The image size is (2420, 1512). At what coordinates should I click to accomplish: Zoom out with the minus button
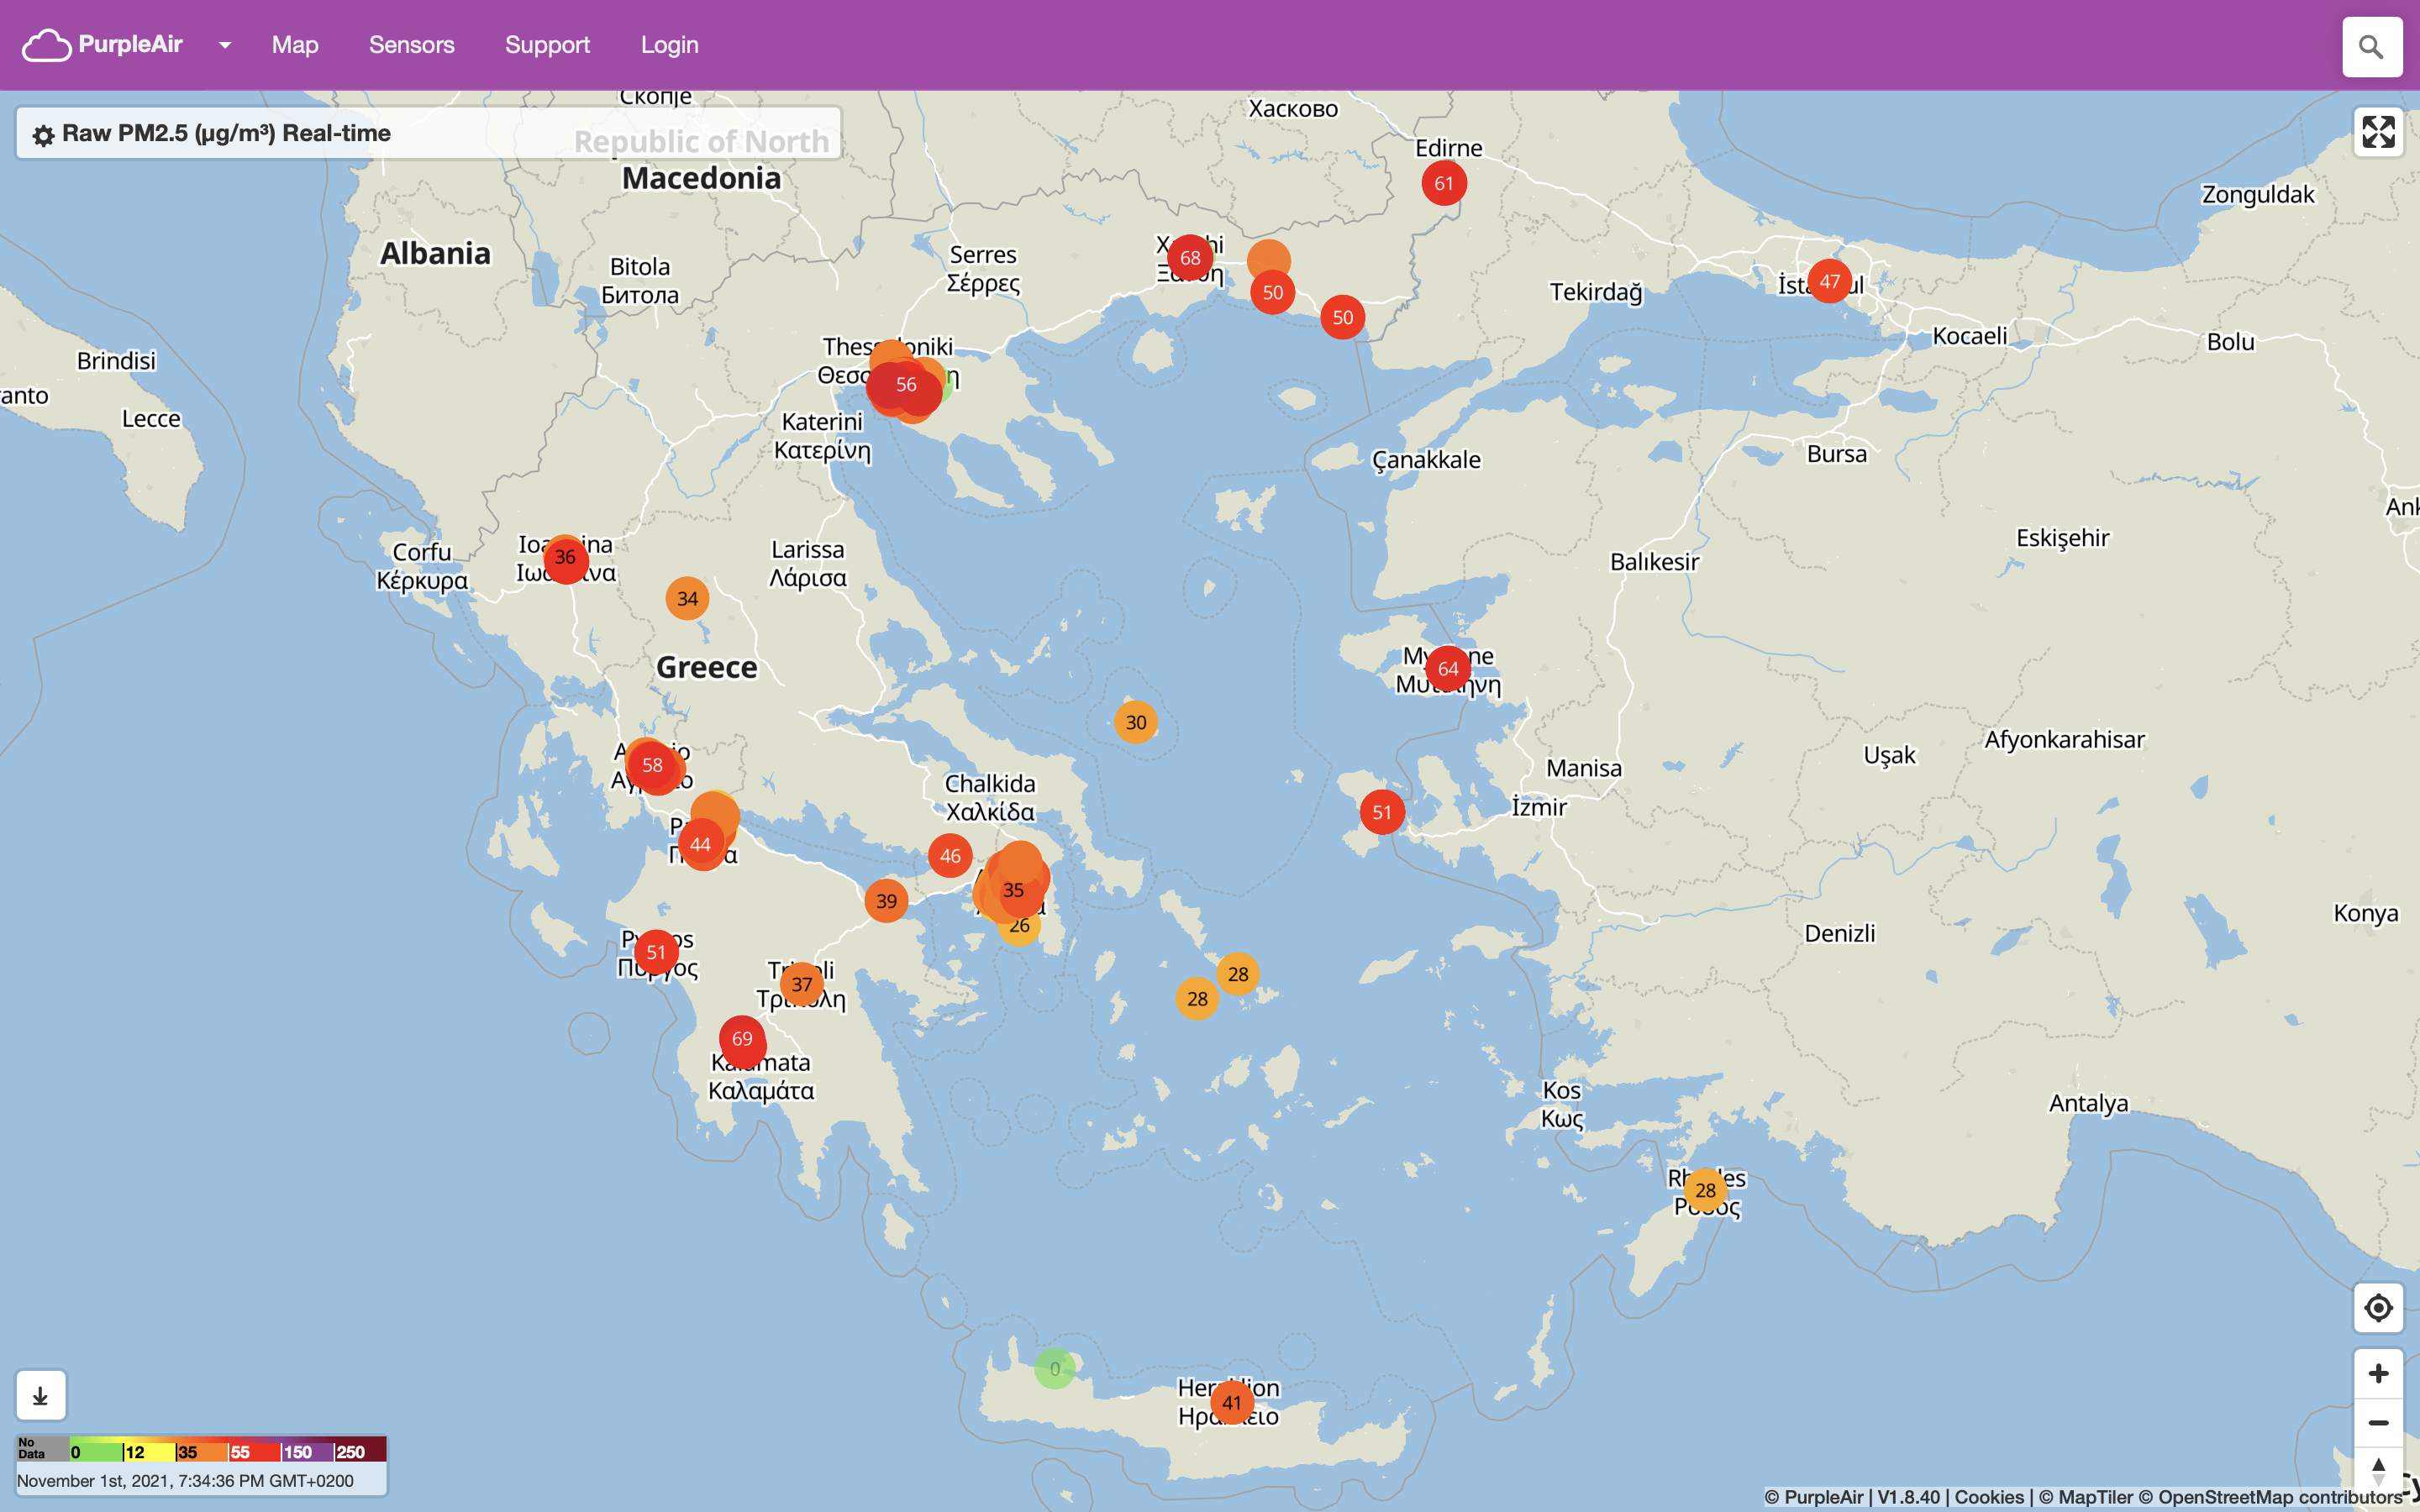pyautogui.click(x=2378, y=1423)
